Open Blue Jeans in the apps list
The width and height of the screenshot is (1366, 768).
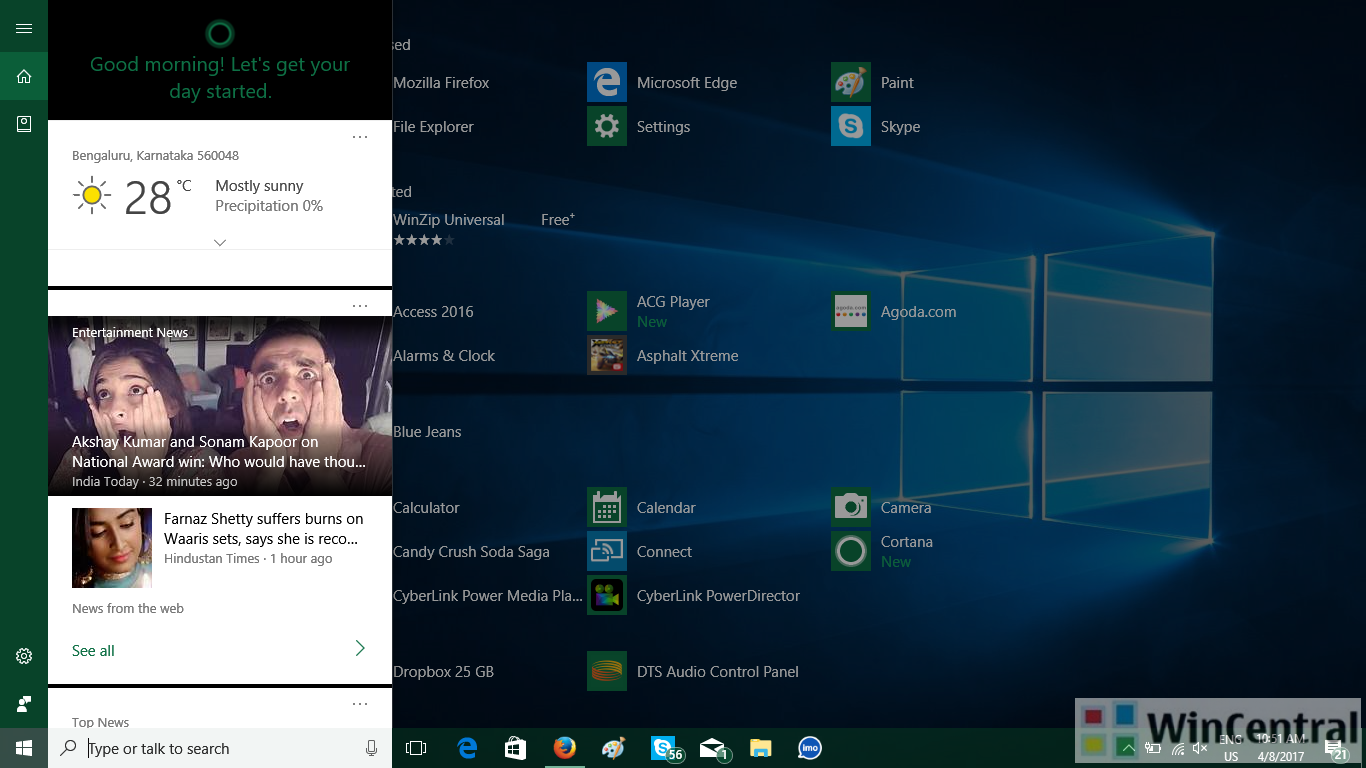tap(427, 432)
